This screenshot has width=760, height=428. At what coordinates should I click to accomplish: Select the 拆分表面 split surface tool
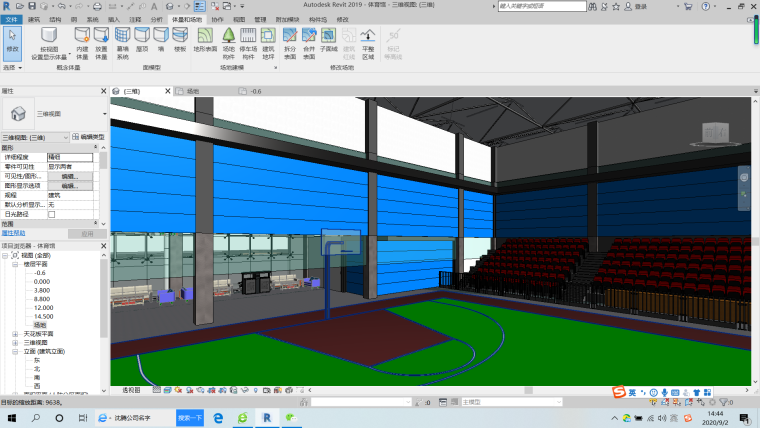(x=290, y=40)
